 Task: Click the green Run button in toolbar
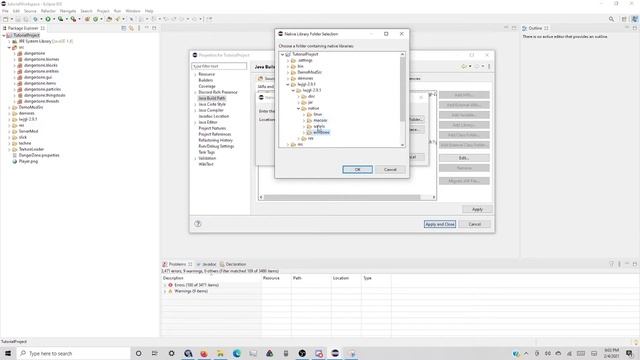[x=48, y=19]
